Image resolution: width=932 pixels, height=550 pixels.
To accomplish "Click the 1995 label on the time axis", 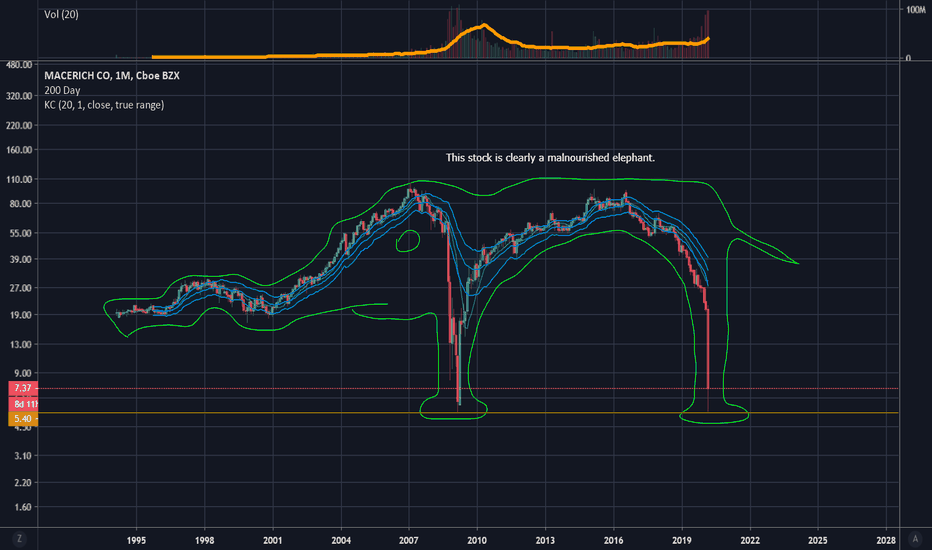I will click(x=136, y=540).
